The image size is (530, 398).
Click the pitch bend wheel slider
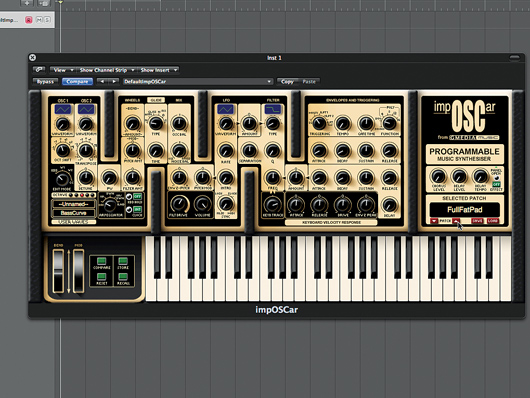click(58, 271)
